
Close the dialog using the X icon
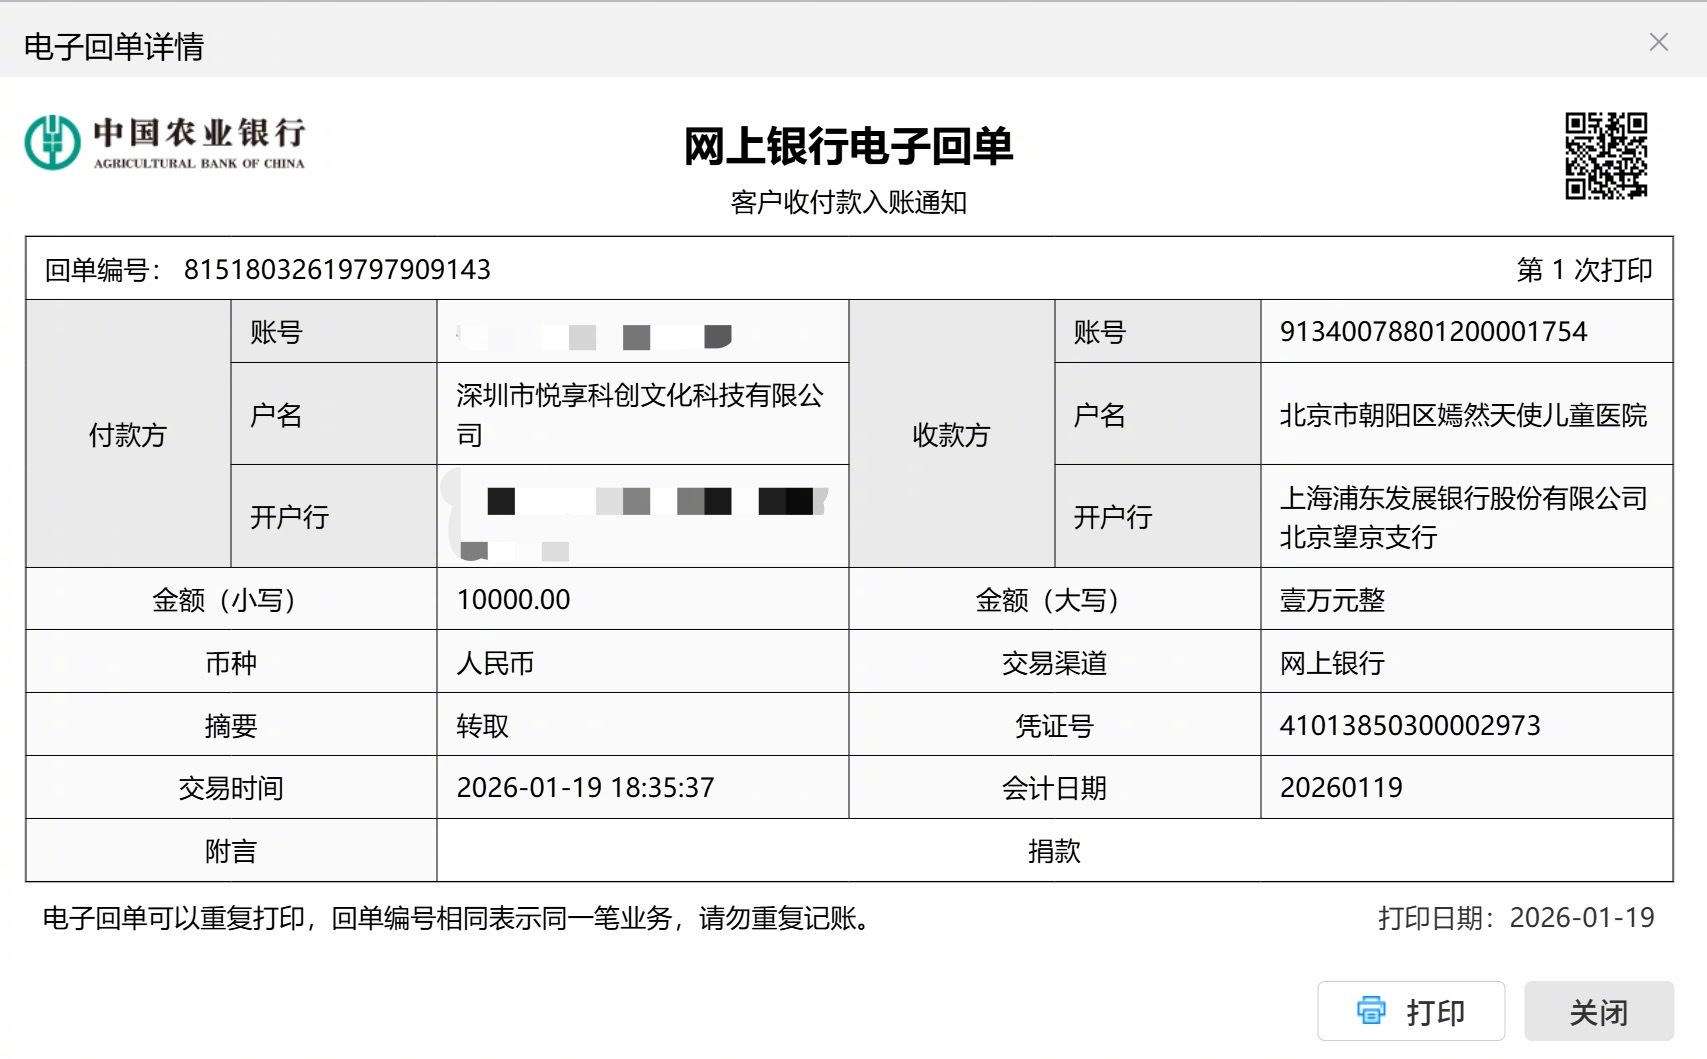point(1659,43)
